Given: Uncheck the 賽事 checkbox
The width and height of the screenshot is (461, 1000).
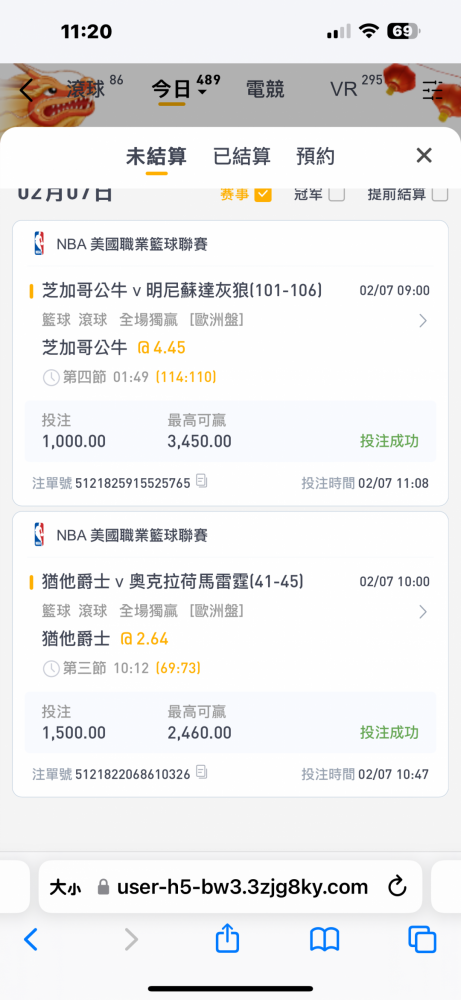Looking at the screenshot, I should (x=263, y=195).
